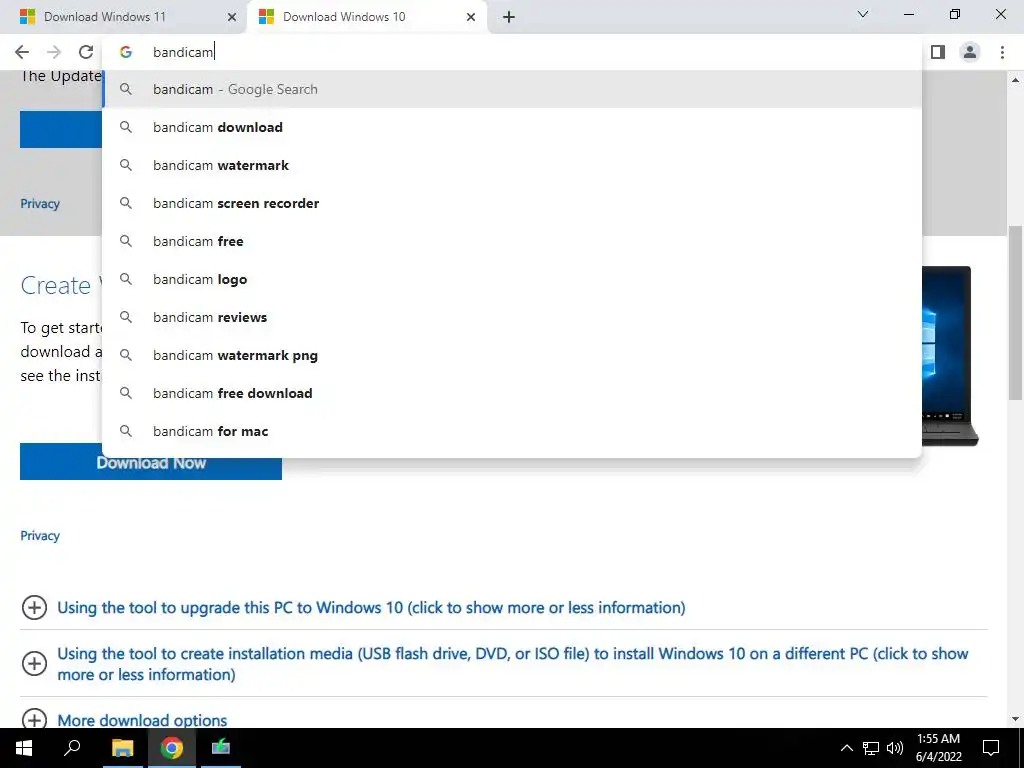This screenshot has width=1024, height=768.
Task: Open the Chrome profile avatar
Action: 970,52
